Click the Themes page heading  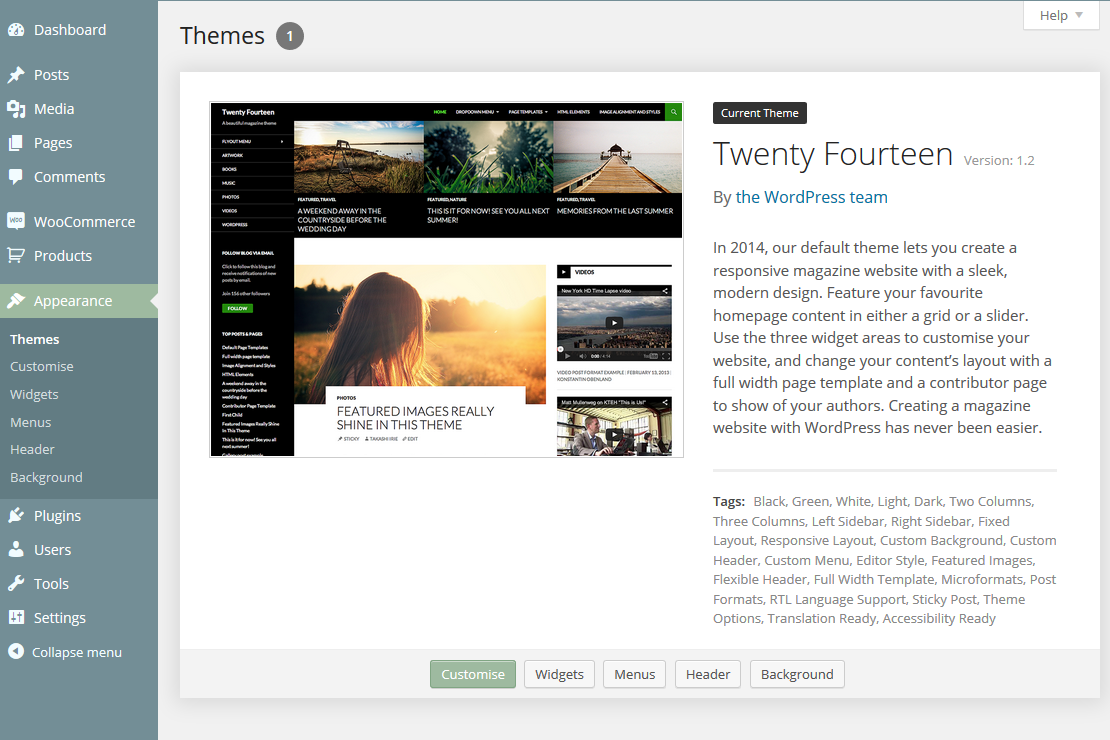pos(222,35)
